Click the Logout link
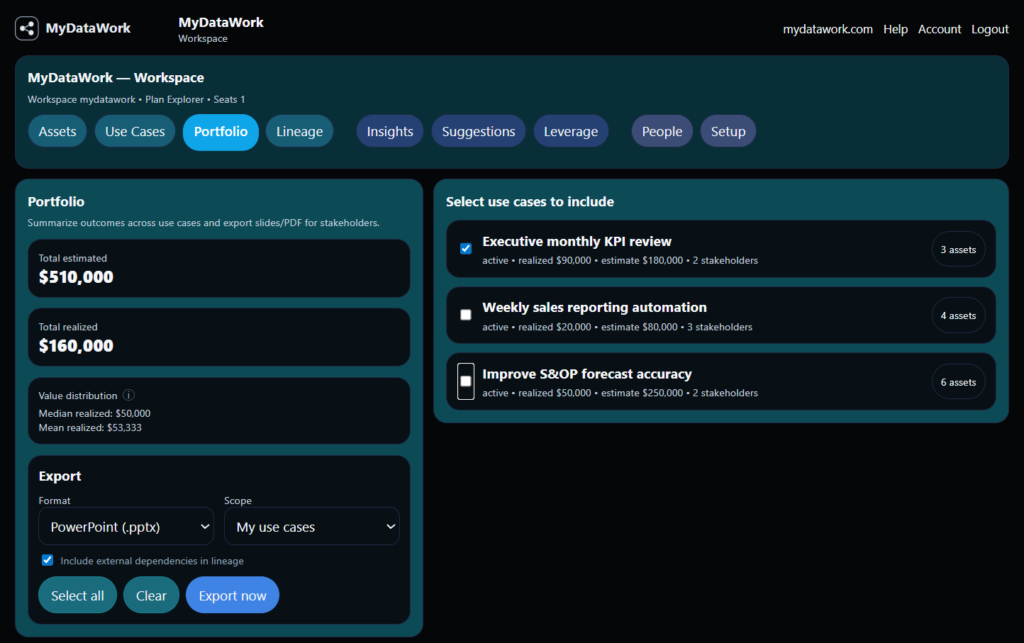Viewport: 1024px width, 643px height. click(989, 29)
